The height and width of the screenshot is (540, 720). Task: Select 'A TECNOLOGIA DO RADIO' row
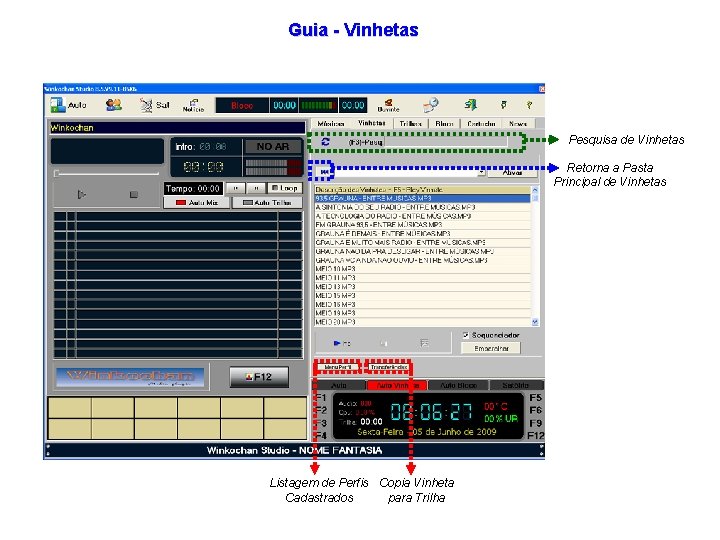pyautogui.click(x=422, y=216)
